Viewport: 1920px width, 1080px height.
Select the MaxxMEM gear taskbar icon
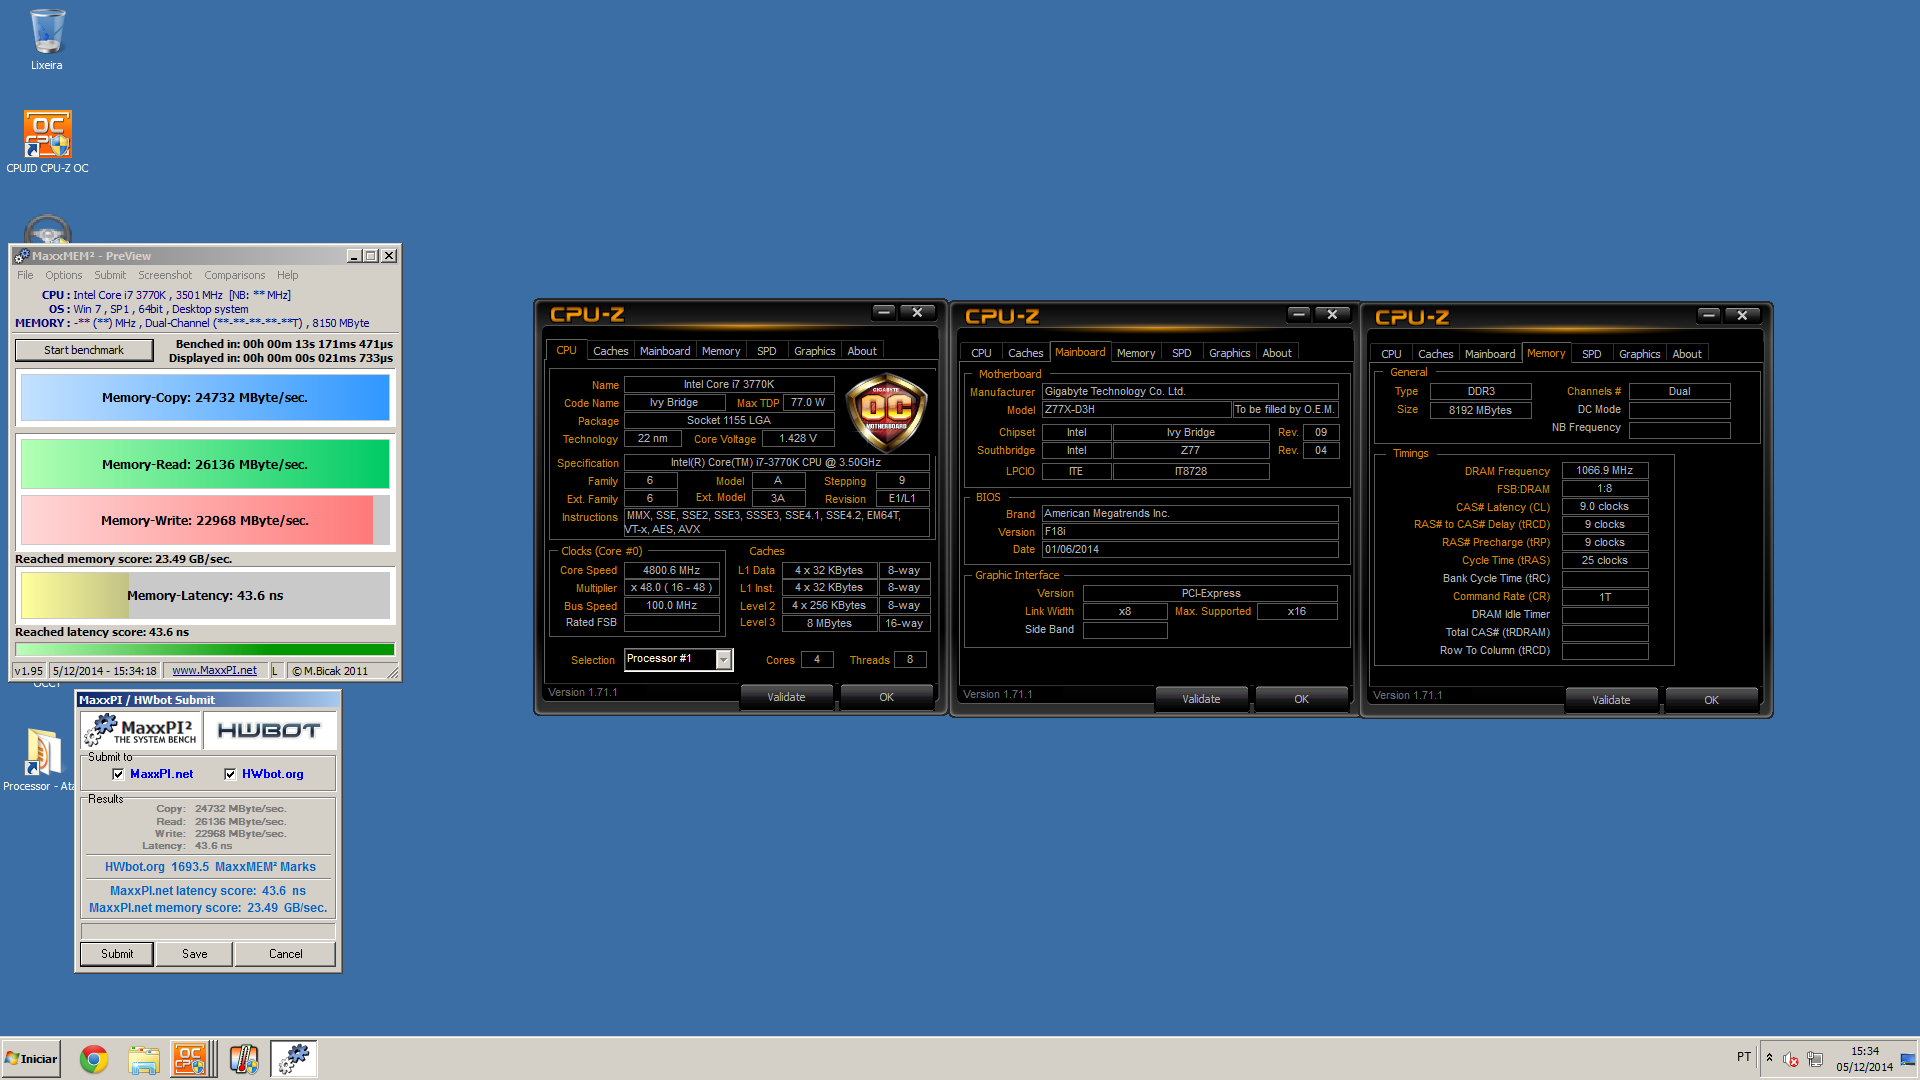coord(294,1059)
